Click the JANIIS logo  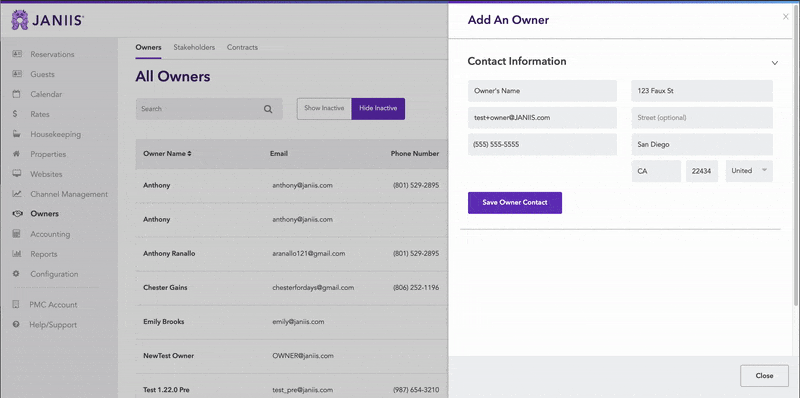47,20
